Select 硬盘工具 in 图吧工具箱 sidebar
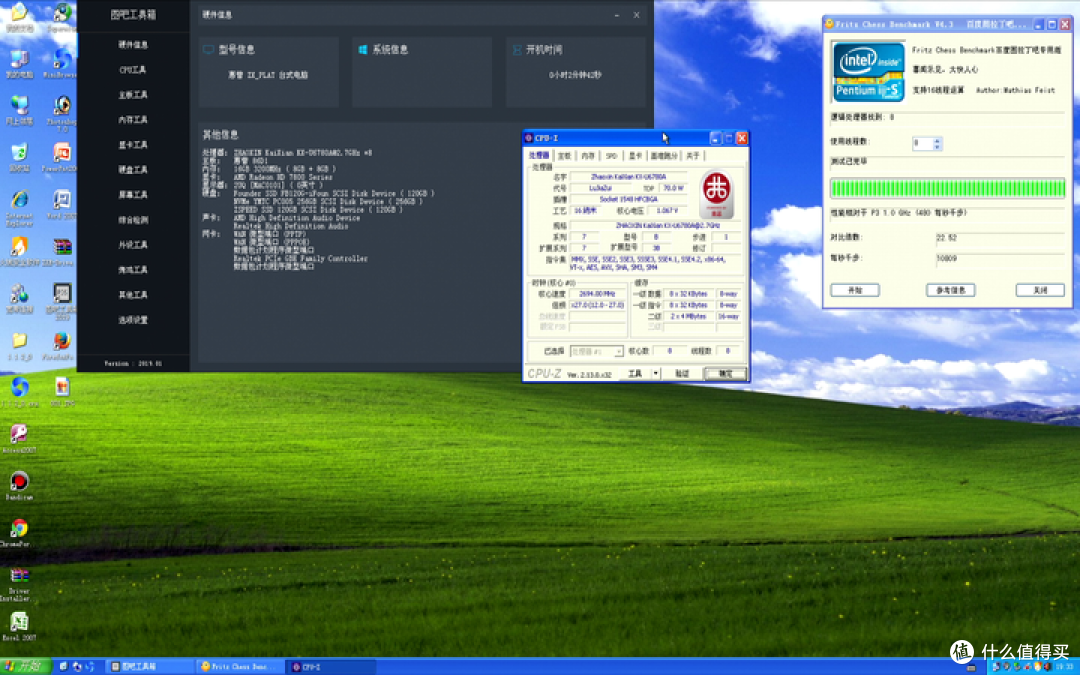Screen dimensions: 1080x675 (133, 169)
